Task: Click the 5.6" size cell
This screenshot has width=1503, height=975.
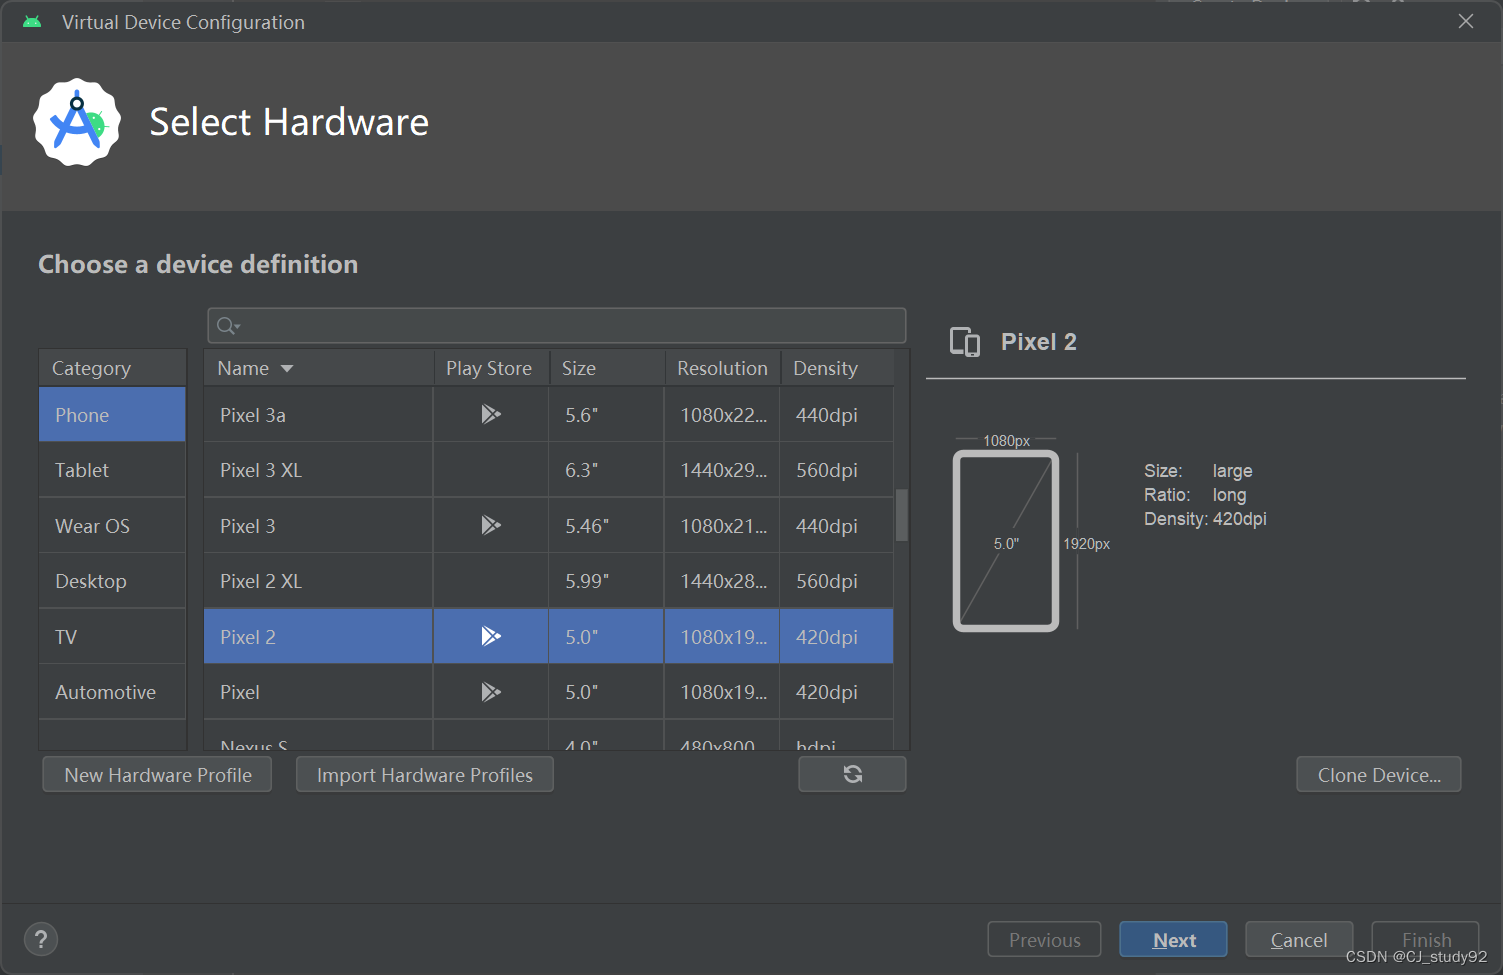Action: (x=606, y=415)
